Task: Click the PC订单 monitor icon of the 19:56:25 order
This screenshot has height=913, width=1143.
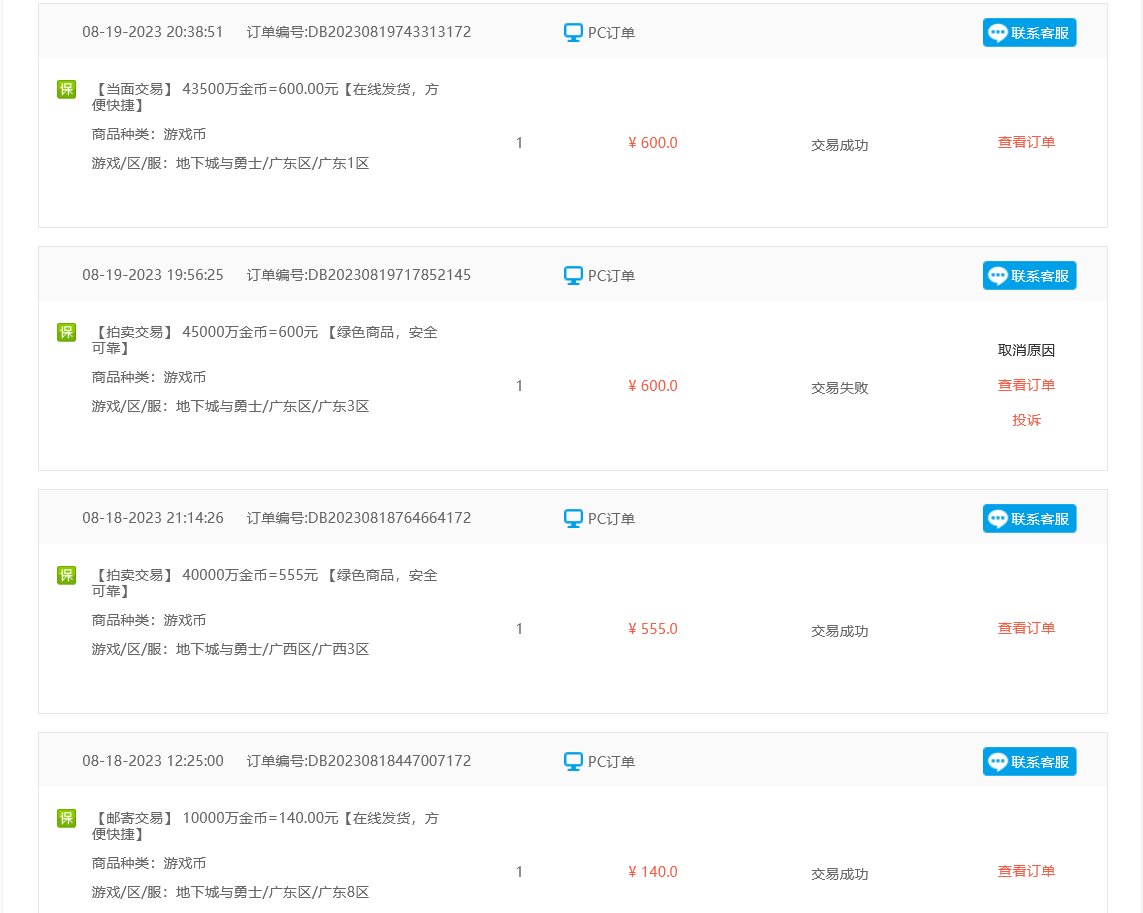Action: [573, 276]
